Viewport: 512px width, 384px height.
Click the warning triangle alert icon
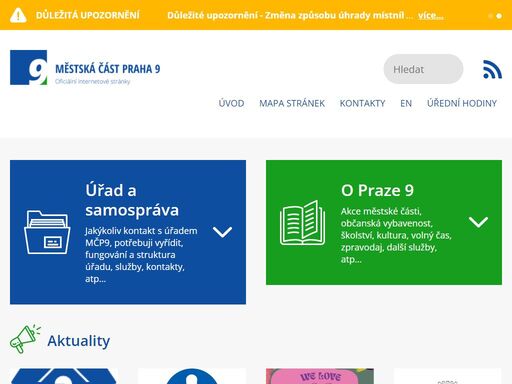(x=18, y=15)
